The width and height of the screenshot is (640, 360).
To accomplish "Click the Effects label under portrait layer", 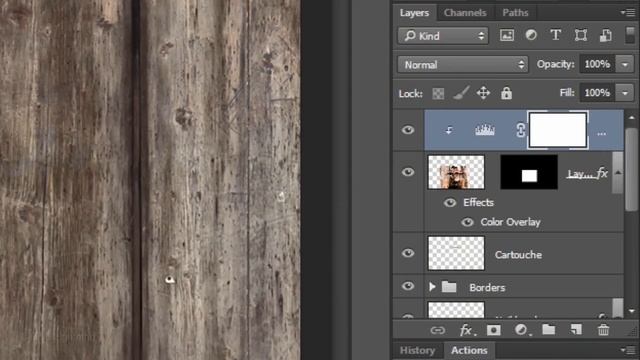I will tap(478, 202).
